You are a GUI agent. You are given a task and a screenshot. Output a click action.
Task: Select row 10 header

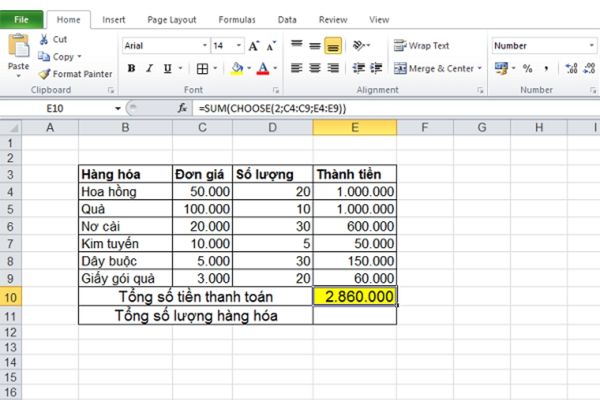click(x=10, y=297)
